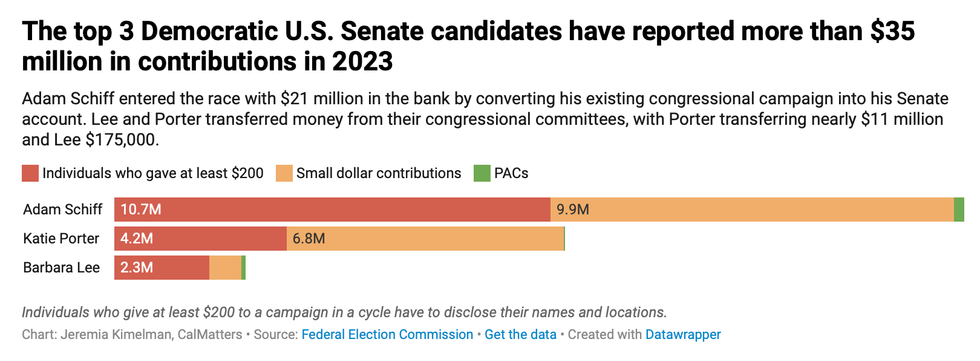Select Adam Schiff's 9.9M orange bar
This screenshot has width=980, height=361.
(x=752, y=209)
